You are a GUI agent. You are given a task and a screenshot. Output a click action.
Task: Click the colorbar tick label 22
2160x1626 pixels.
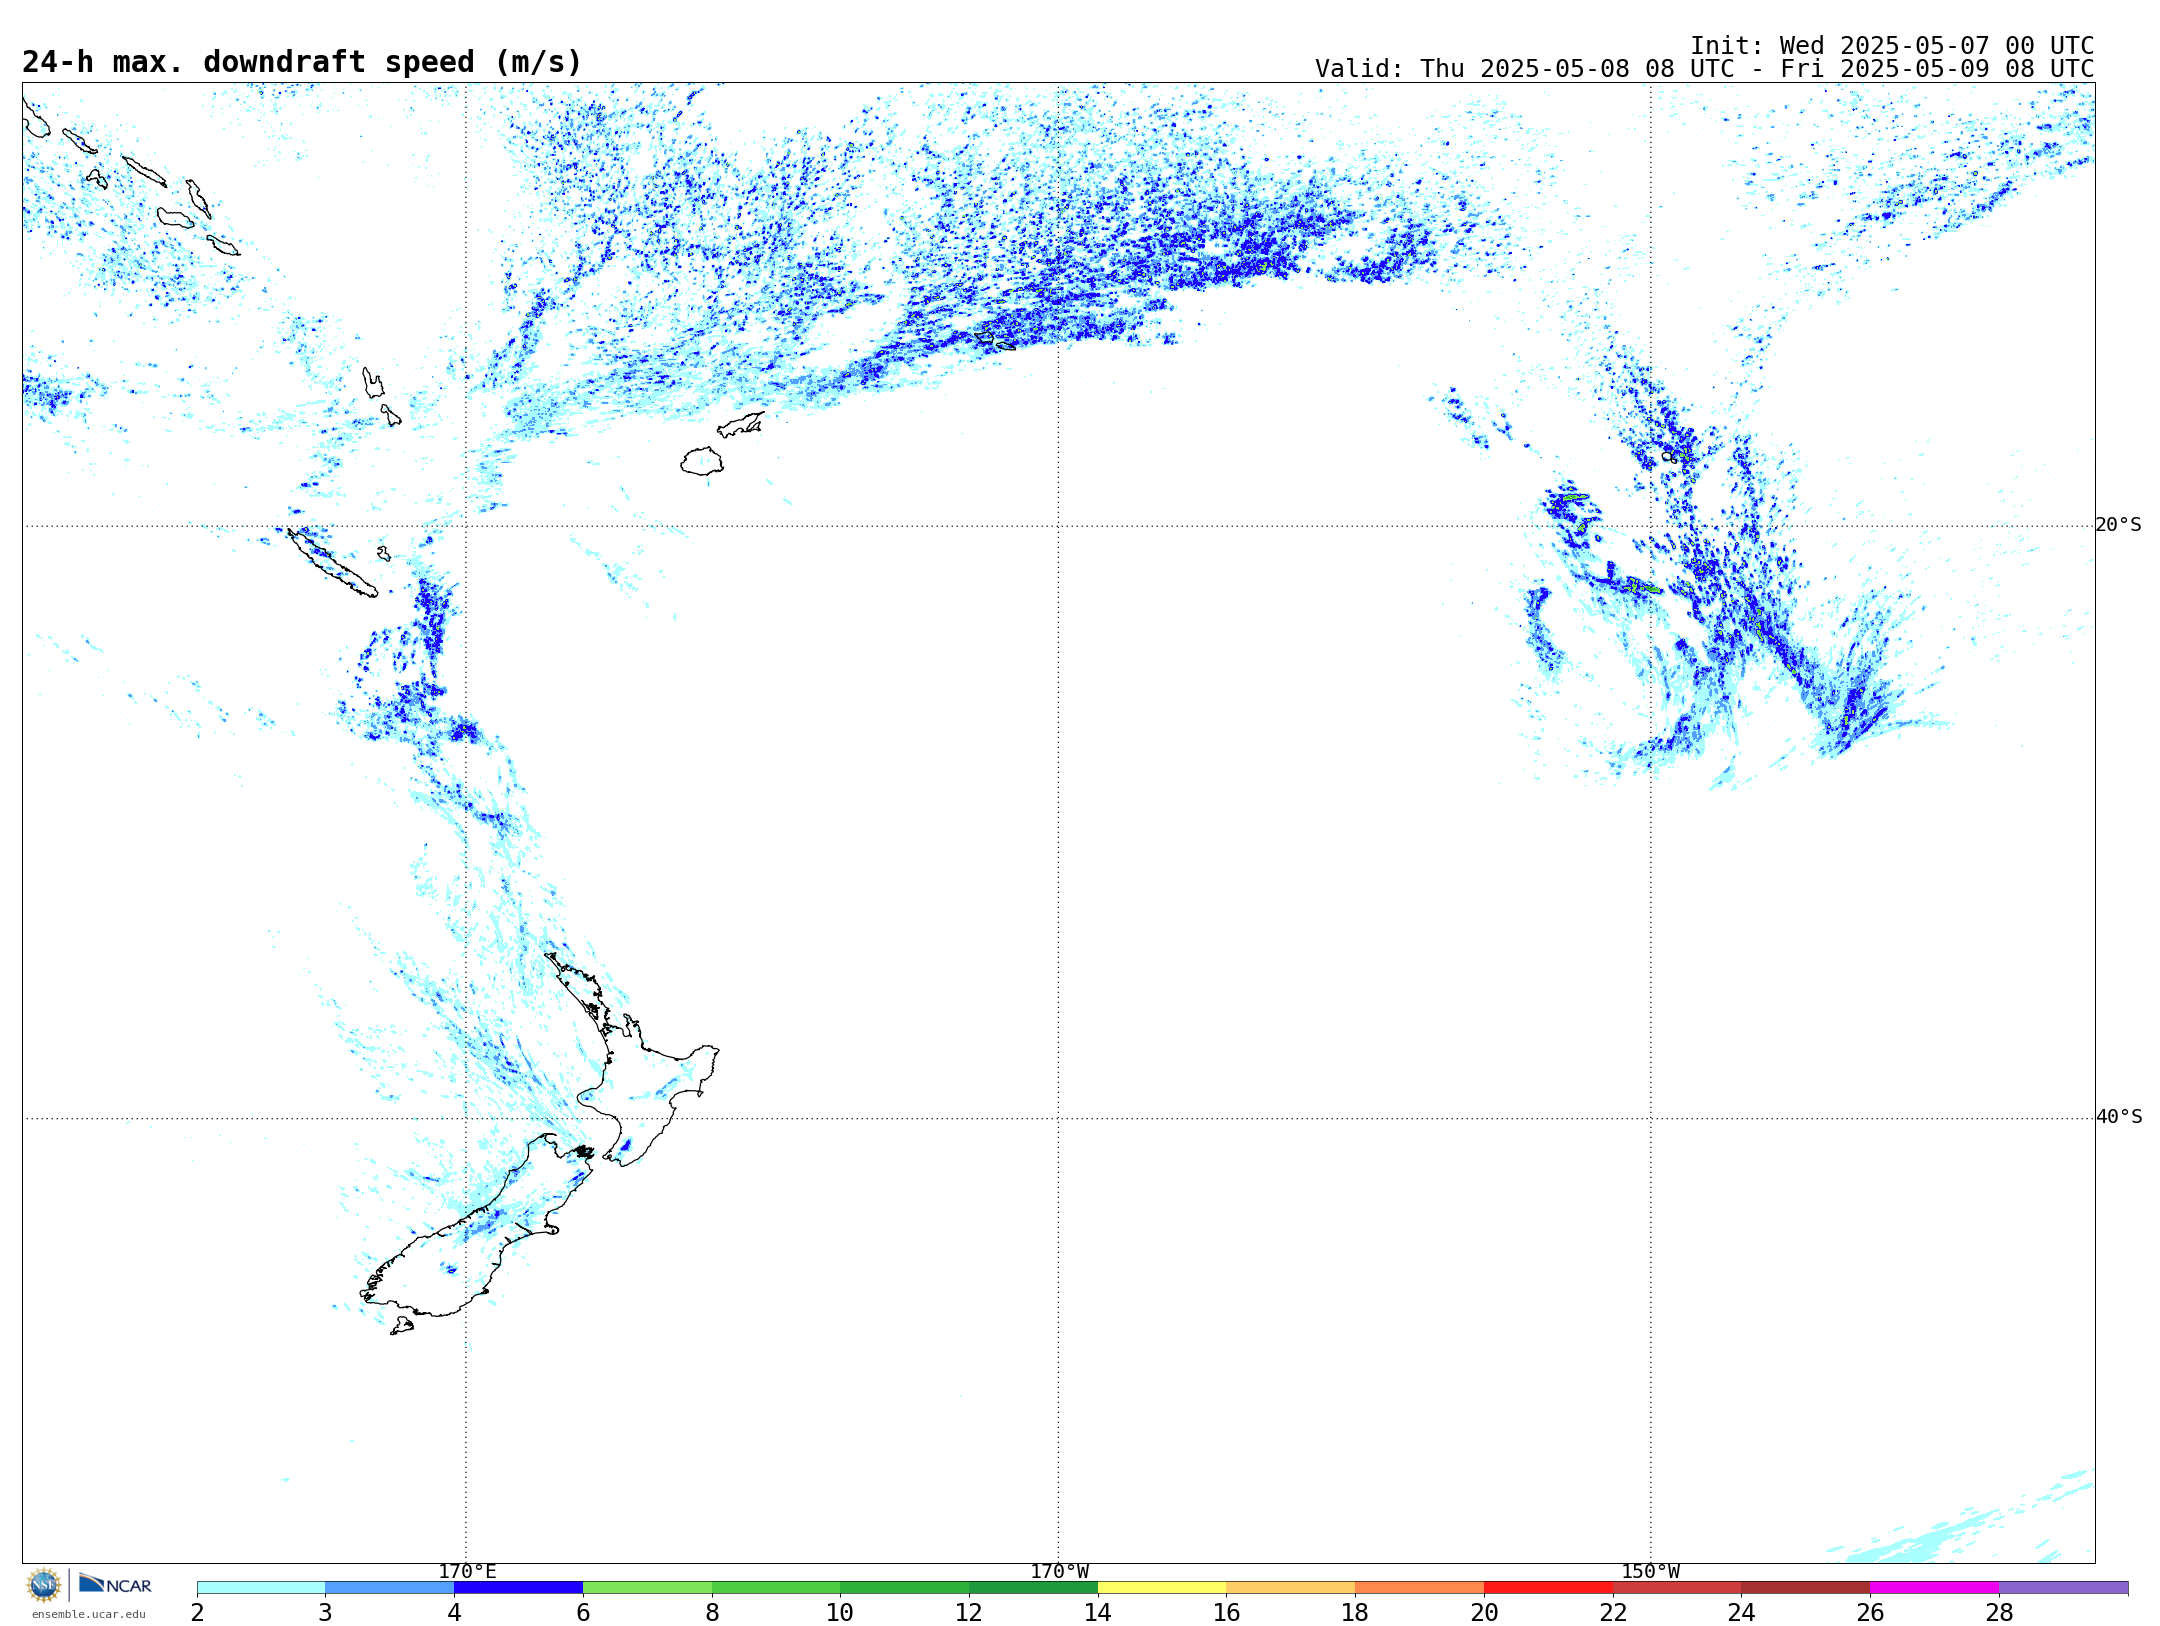[x=1613, y=1612]
